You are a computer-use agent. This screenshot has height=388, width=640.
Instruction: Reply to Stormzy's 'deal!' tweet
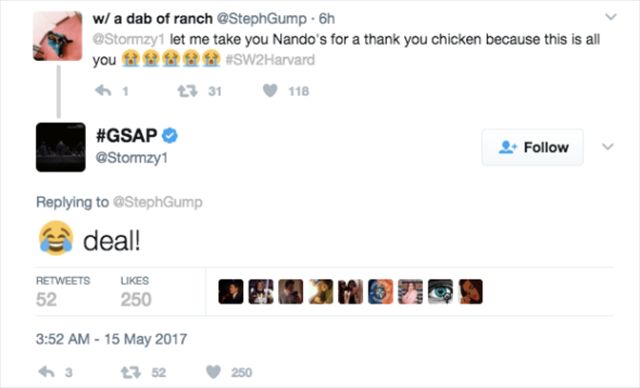pos(46,372)
